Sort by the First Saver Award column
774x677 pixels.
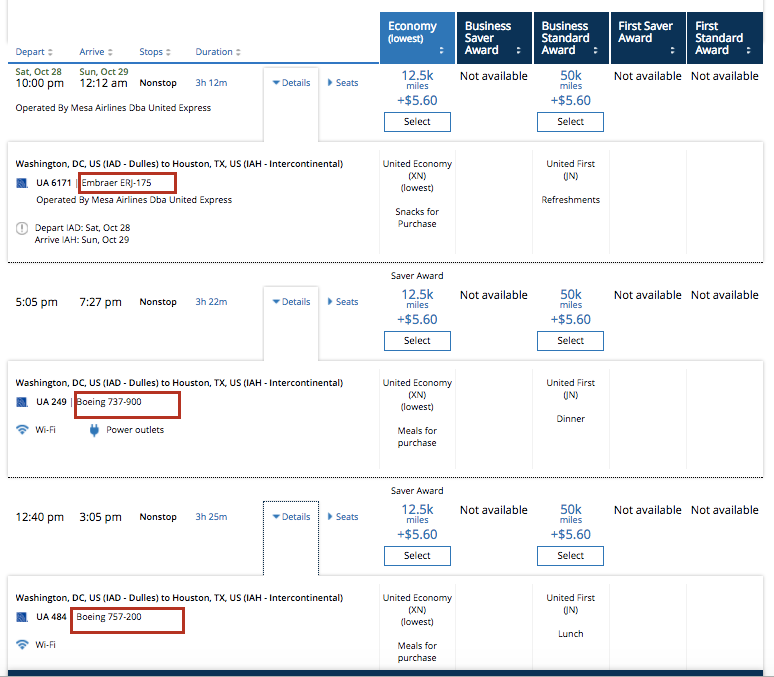click(647, 38)
